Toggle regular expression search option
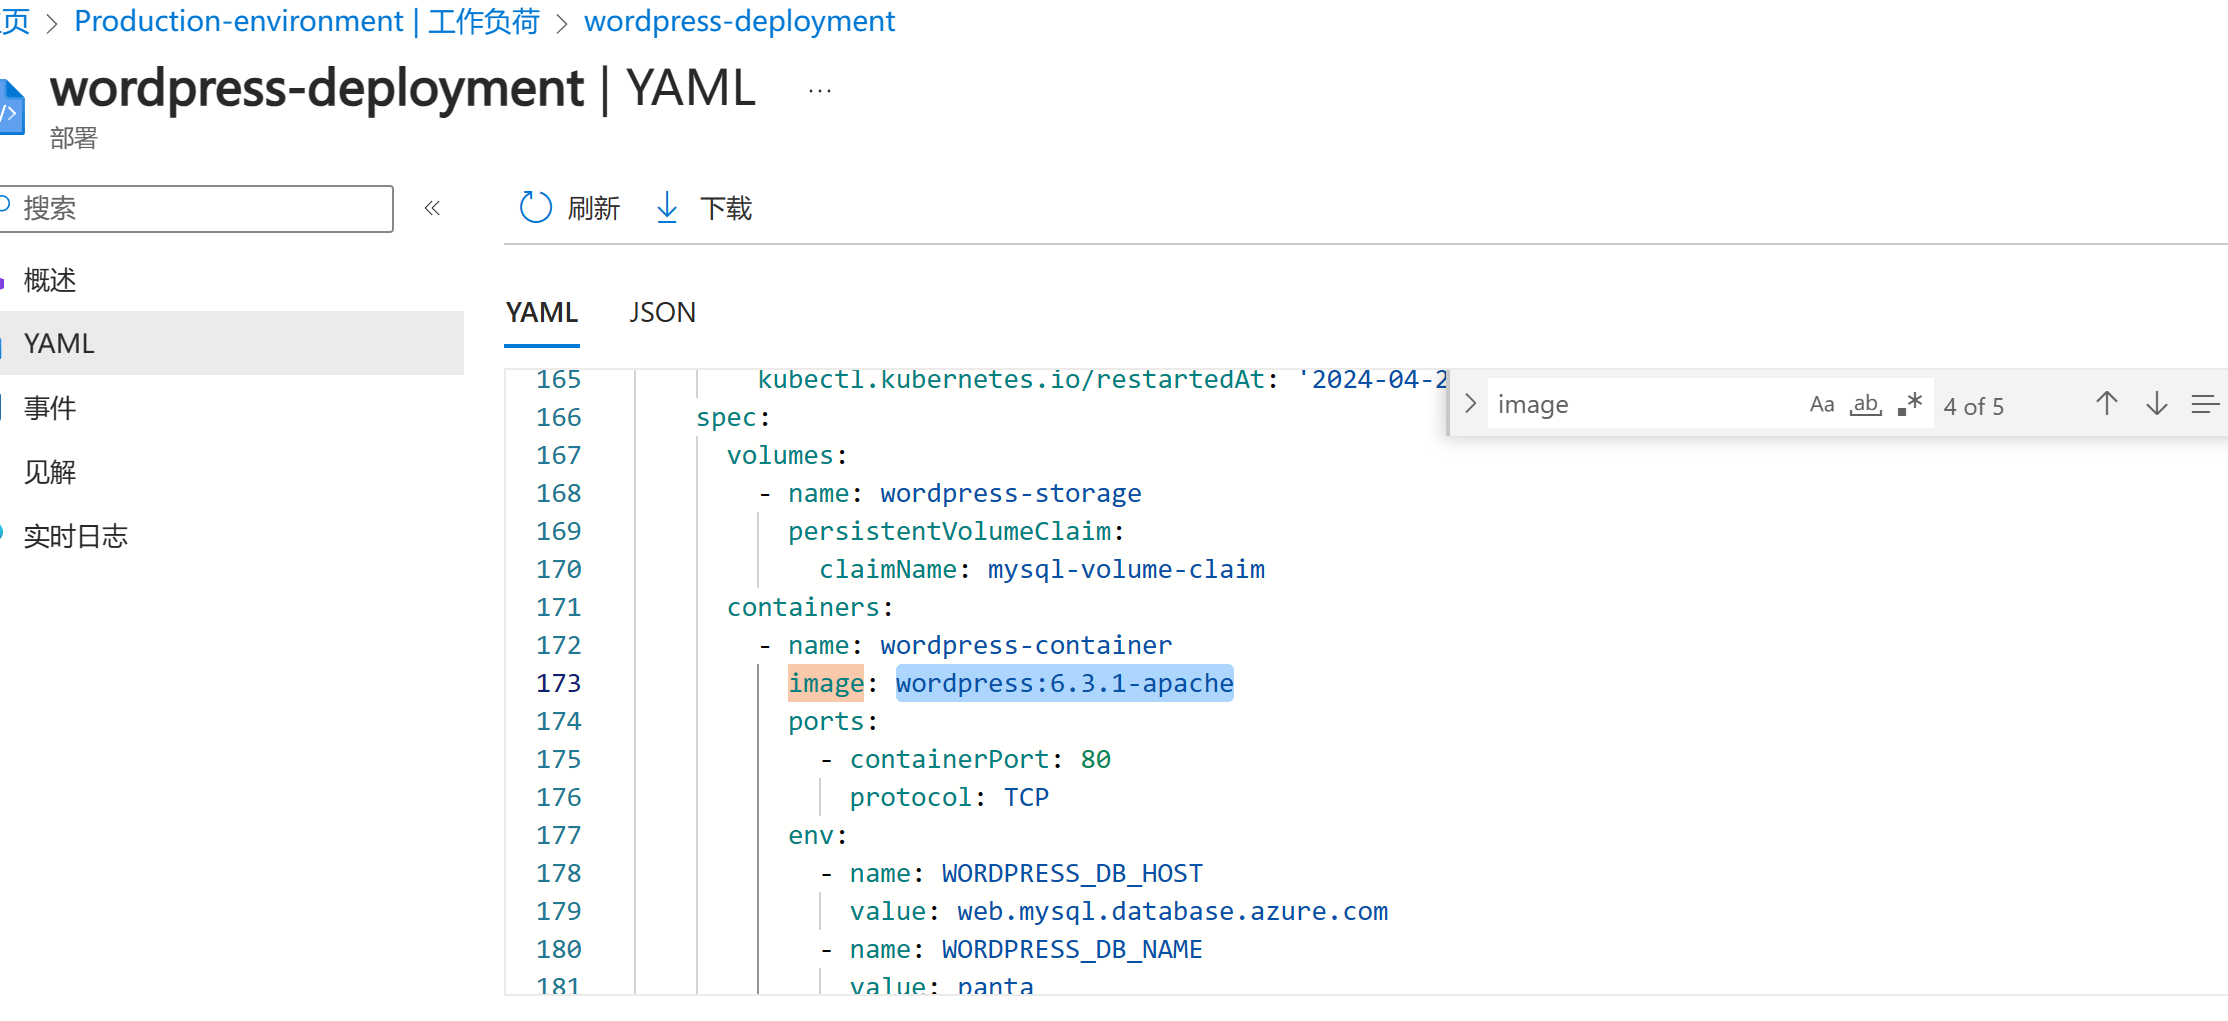This screenshot has width=2228, height=1021. 1910,404
